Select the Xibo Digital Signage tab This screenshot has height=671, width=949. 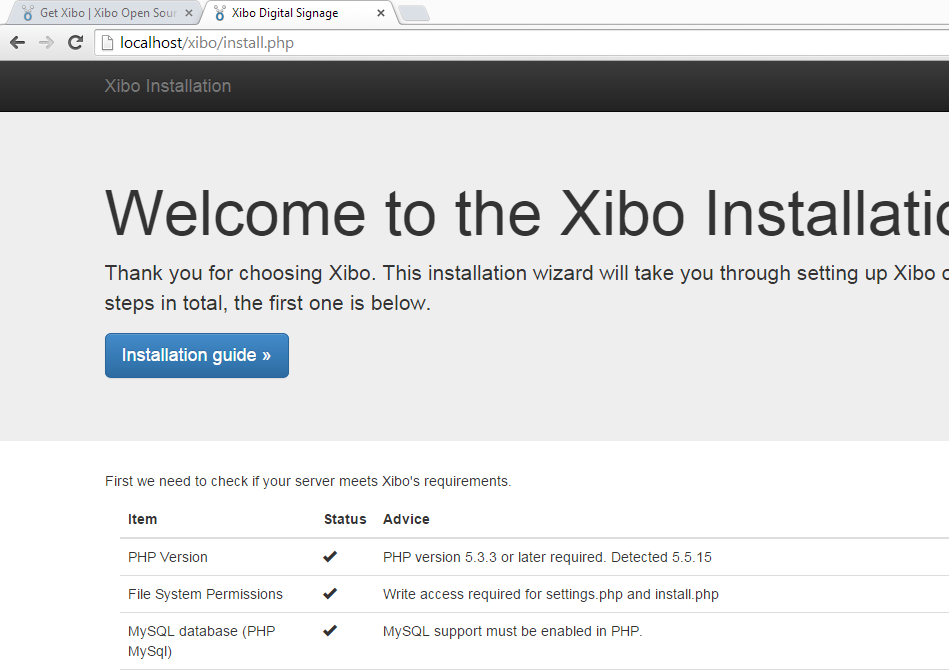[x=290, y=13]
